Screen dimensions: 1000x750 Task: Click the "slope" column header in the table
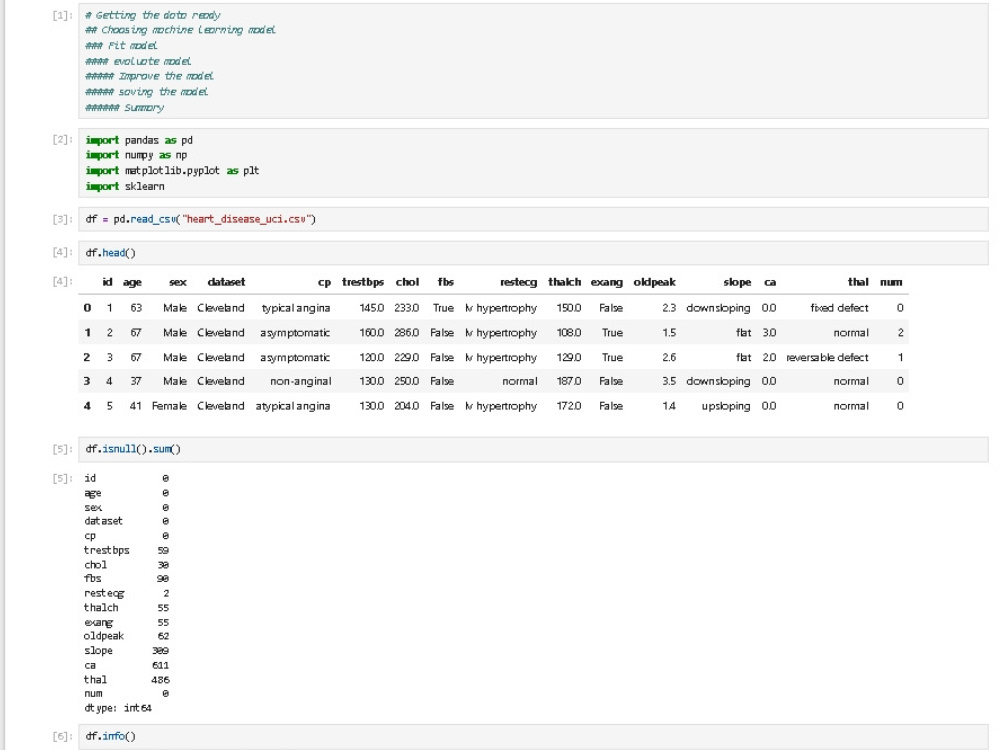point(737,282)
